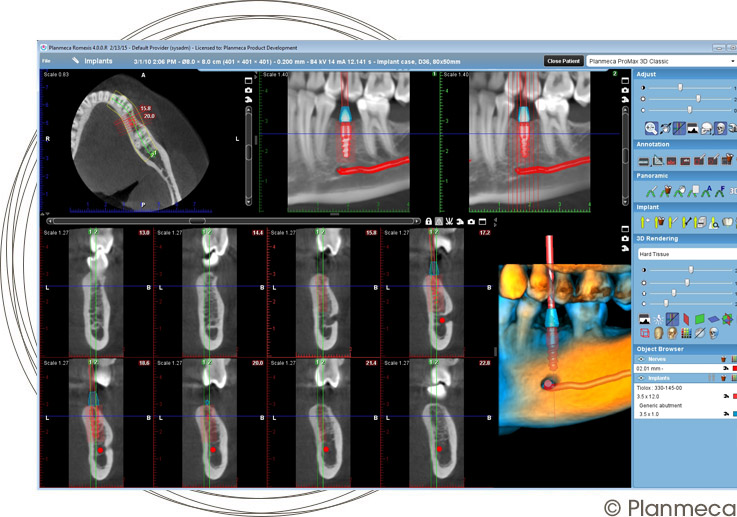Collapse the Adjust panel header

[x=685, y=74]
